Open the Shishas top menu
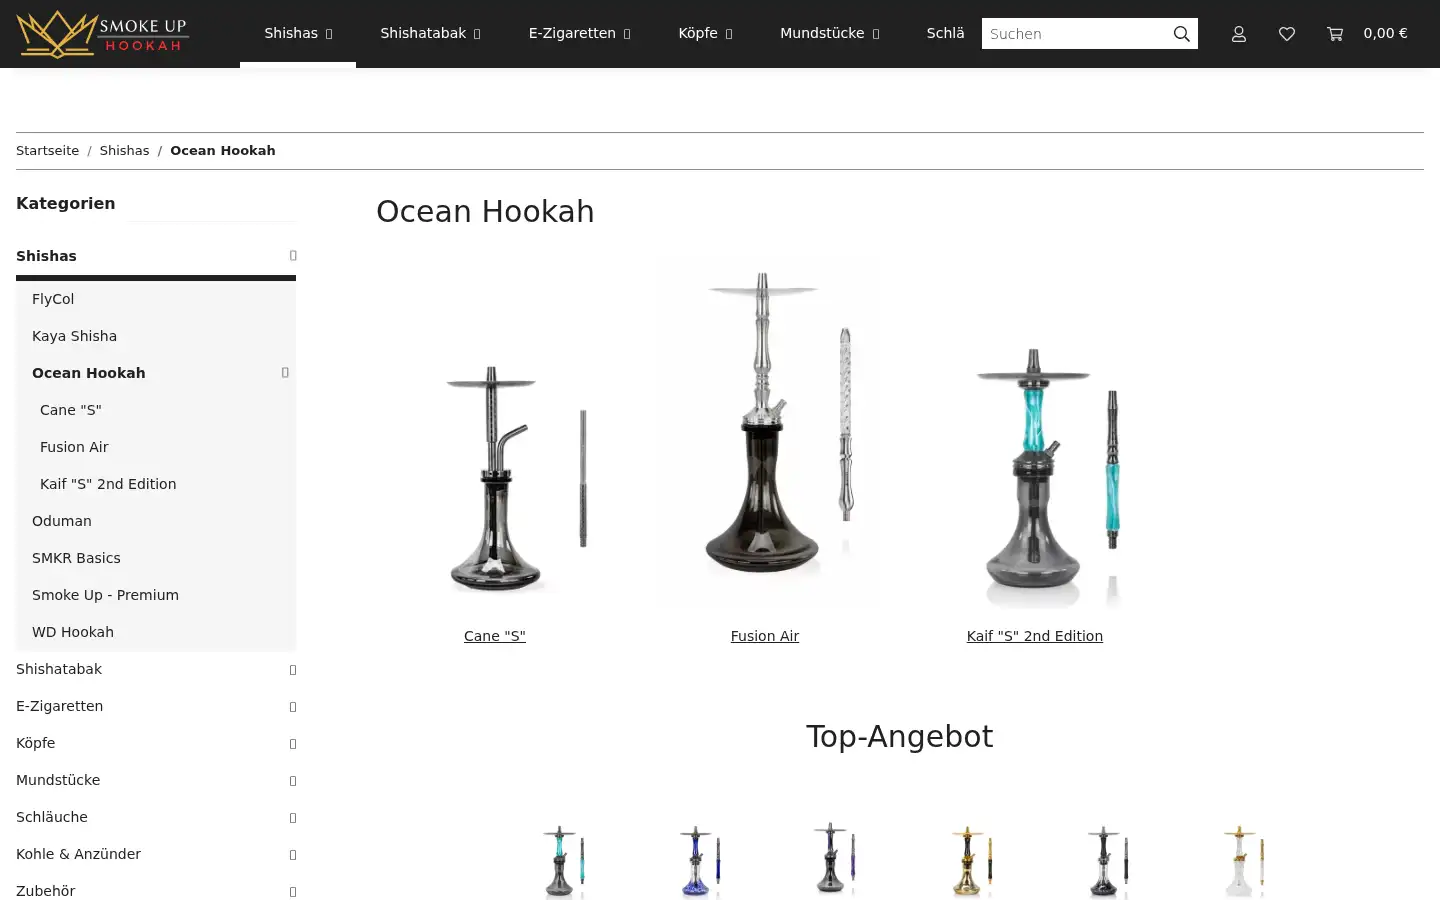The width and height of the screenshot is (1440, 900). point(298,33)
